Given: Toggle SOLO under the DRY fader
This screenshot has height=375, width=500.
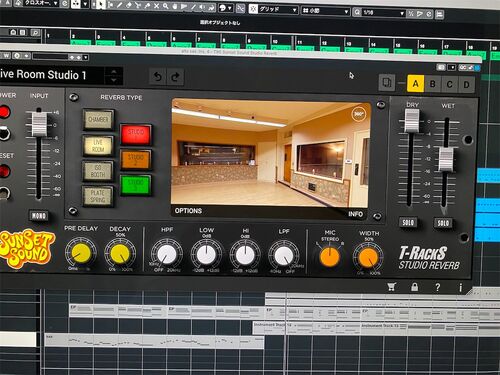Looking at the screenshot, I should tap(408, 222).
